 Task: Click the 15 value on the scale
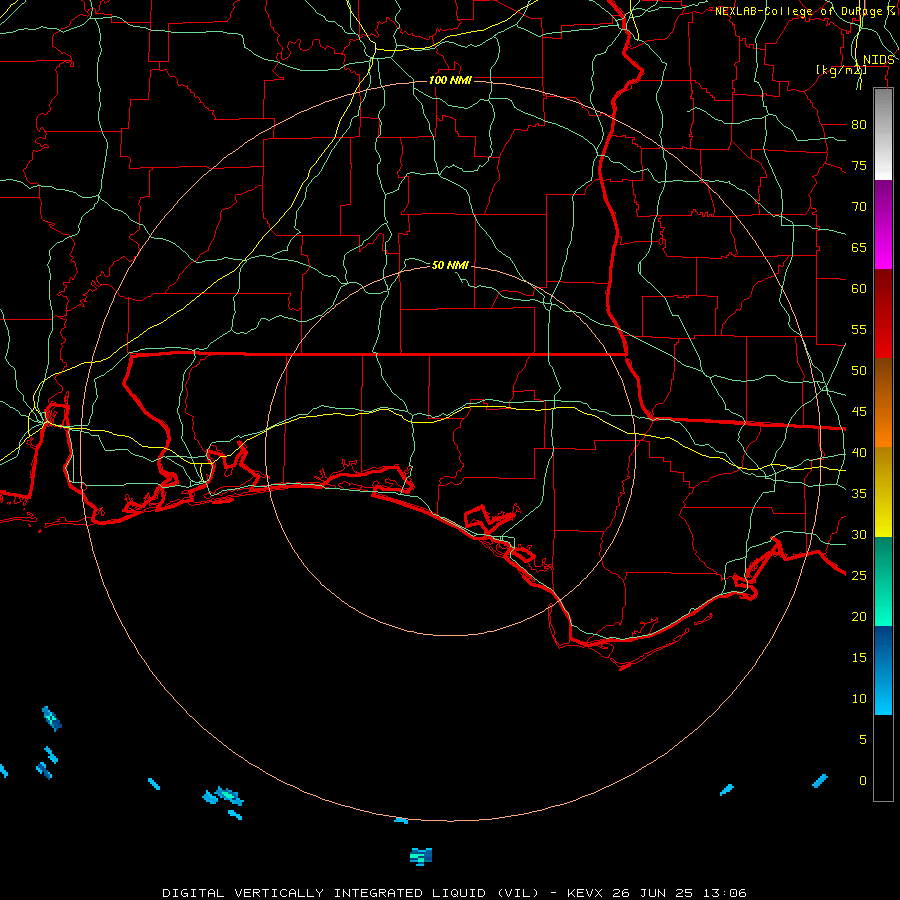tap(859, 657)
